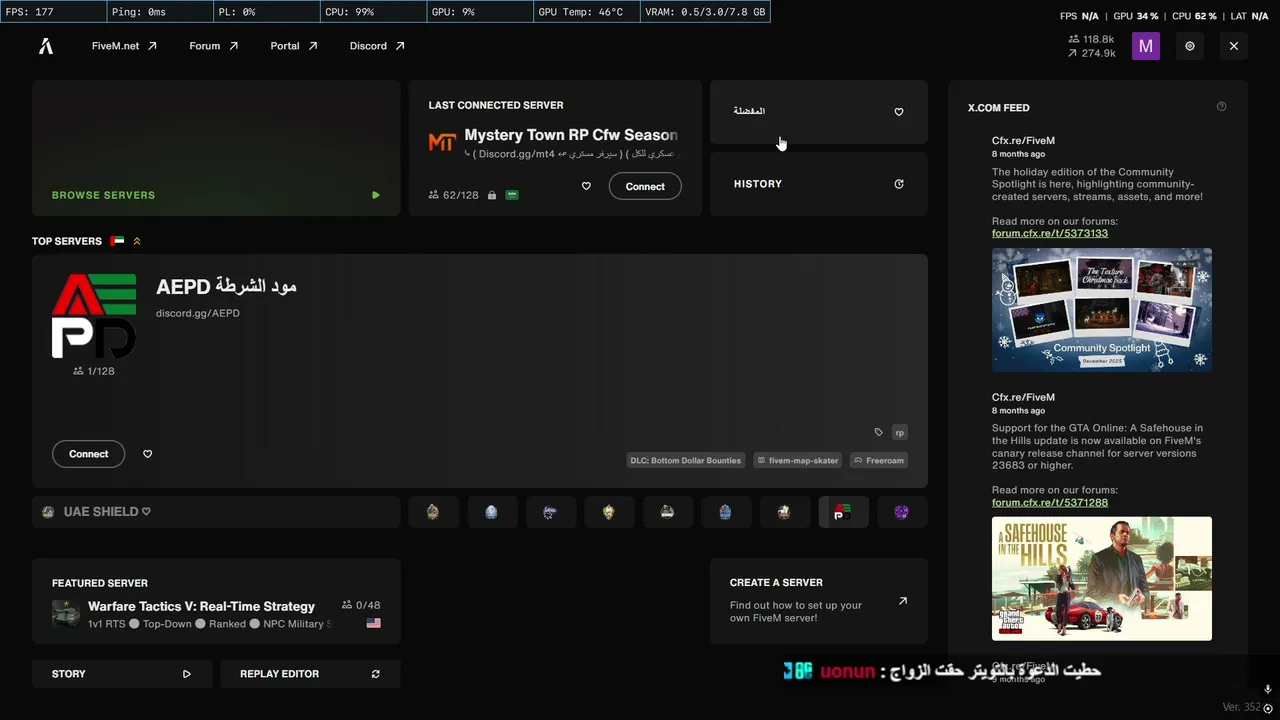Connect to the AEPD server

point(88,454)
